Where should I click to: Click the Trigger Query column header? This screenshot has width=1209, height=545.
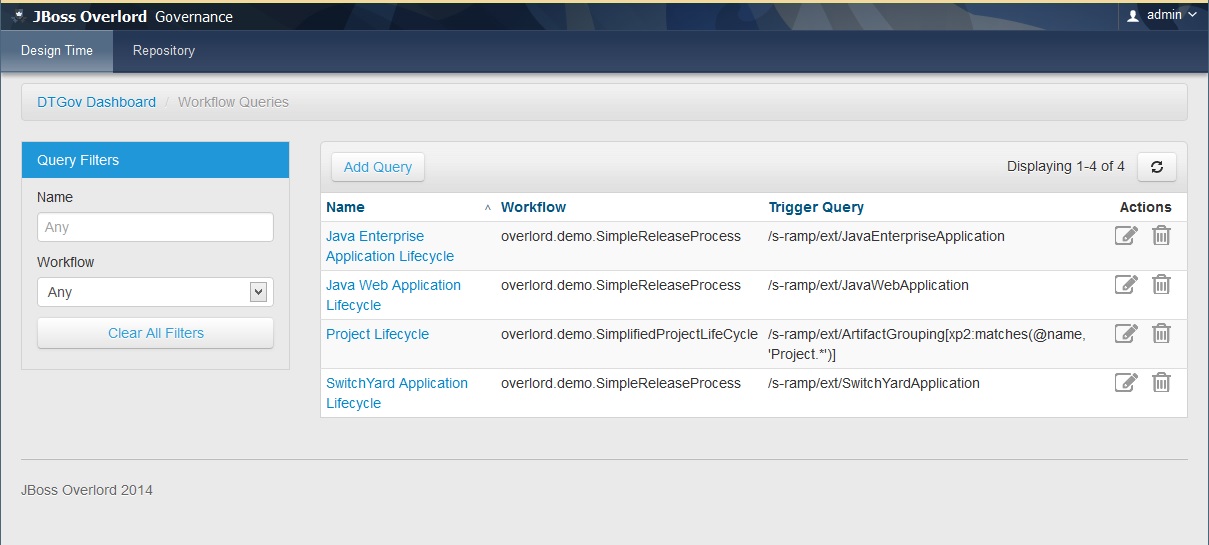(816, 207)
